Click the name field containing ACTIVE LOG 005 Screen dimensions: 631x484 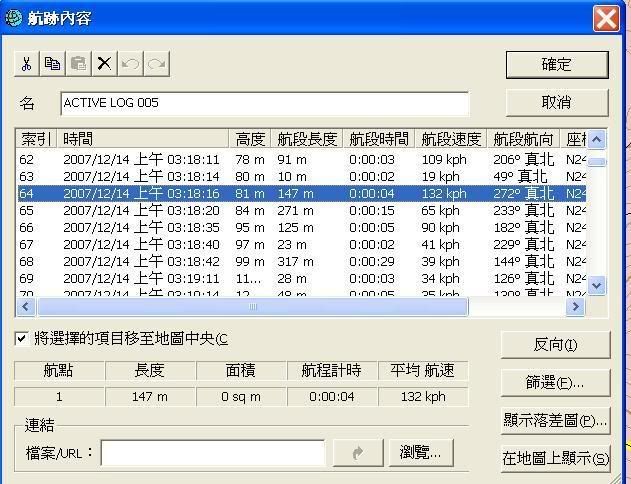pyautogui.click(x=264, y=104)
